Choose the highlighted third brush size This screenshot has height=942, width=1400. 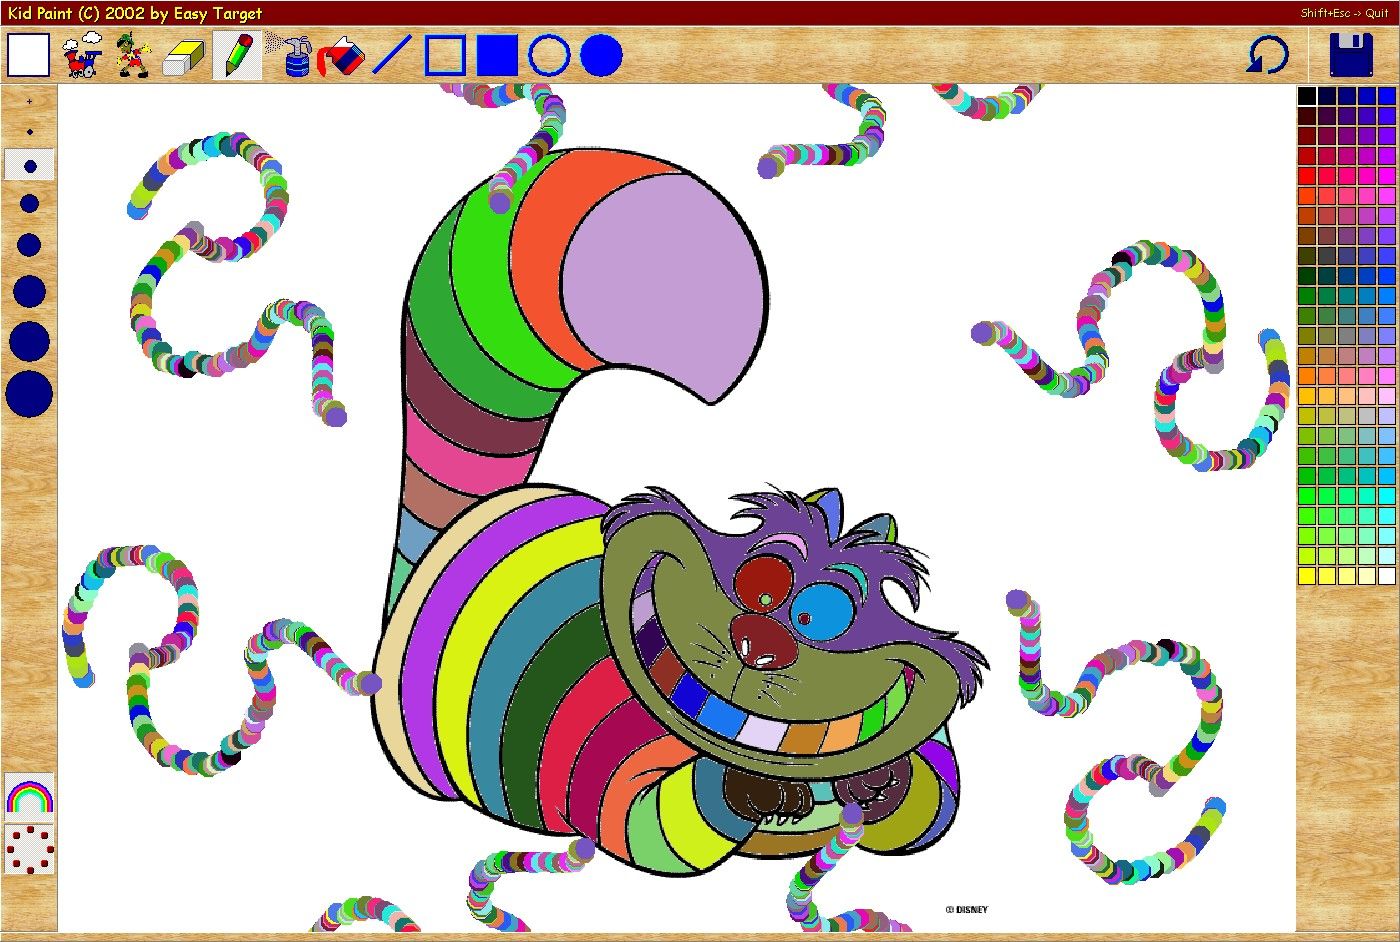(30, 166)
